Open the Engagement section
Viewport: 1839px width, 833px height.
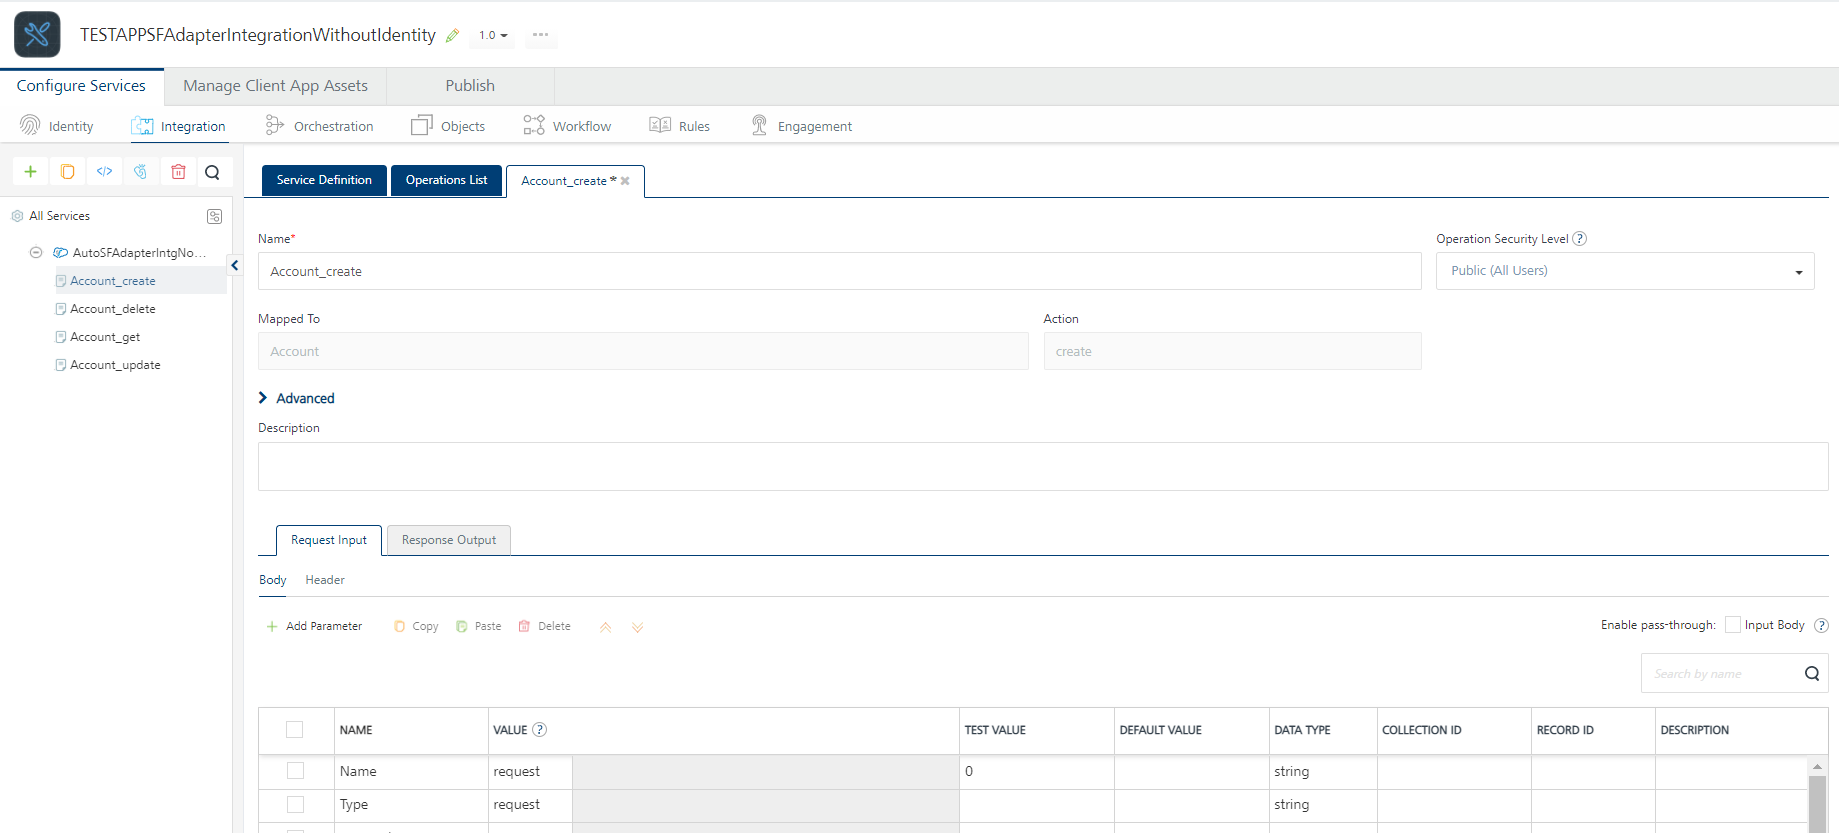click(x=802, y=126)
